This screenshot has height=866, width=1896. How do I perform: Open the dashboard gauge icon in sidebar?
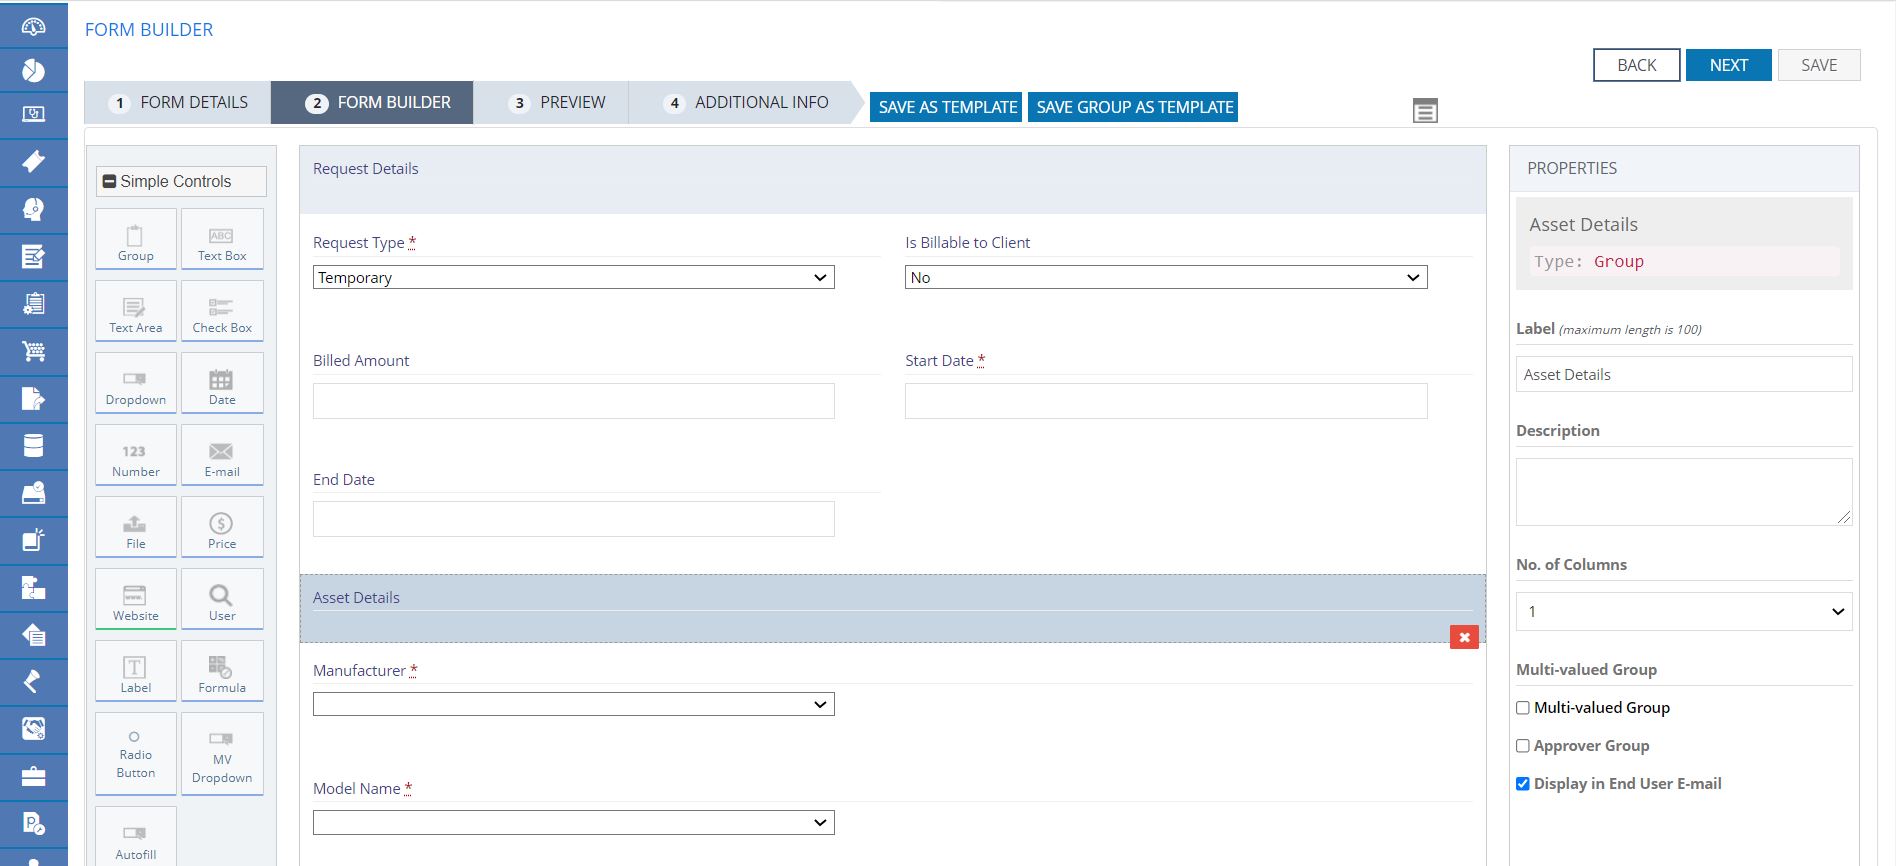tap(33, 25)
